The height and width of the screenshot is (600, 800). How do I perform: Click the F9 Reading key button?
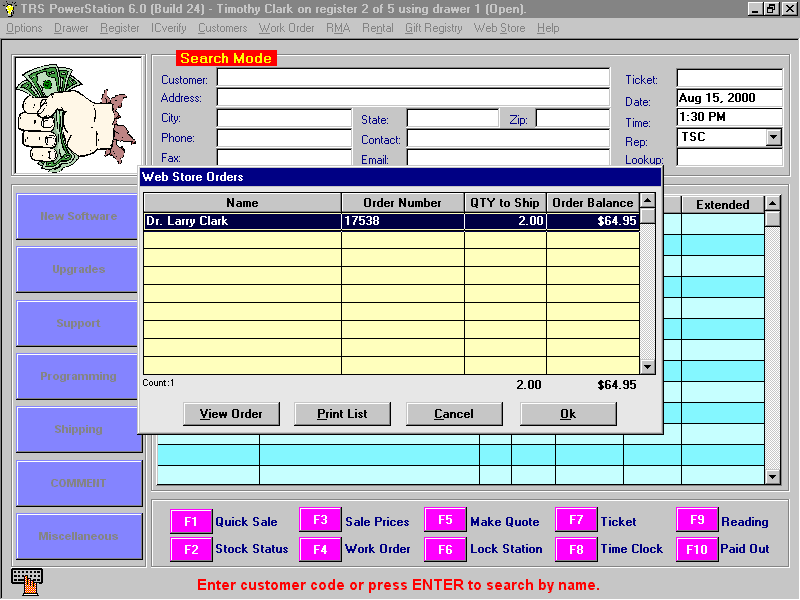[x=697, y=520]
